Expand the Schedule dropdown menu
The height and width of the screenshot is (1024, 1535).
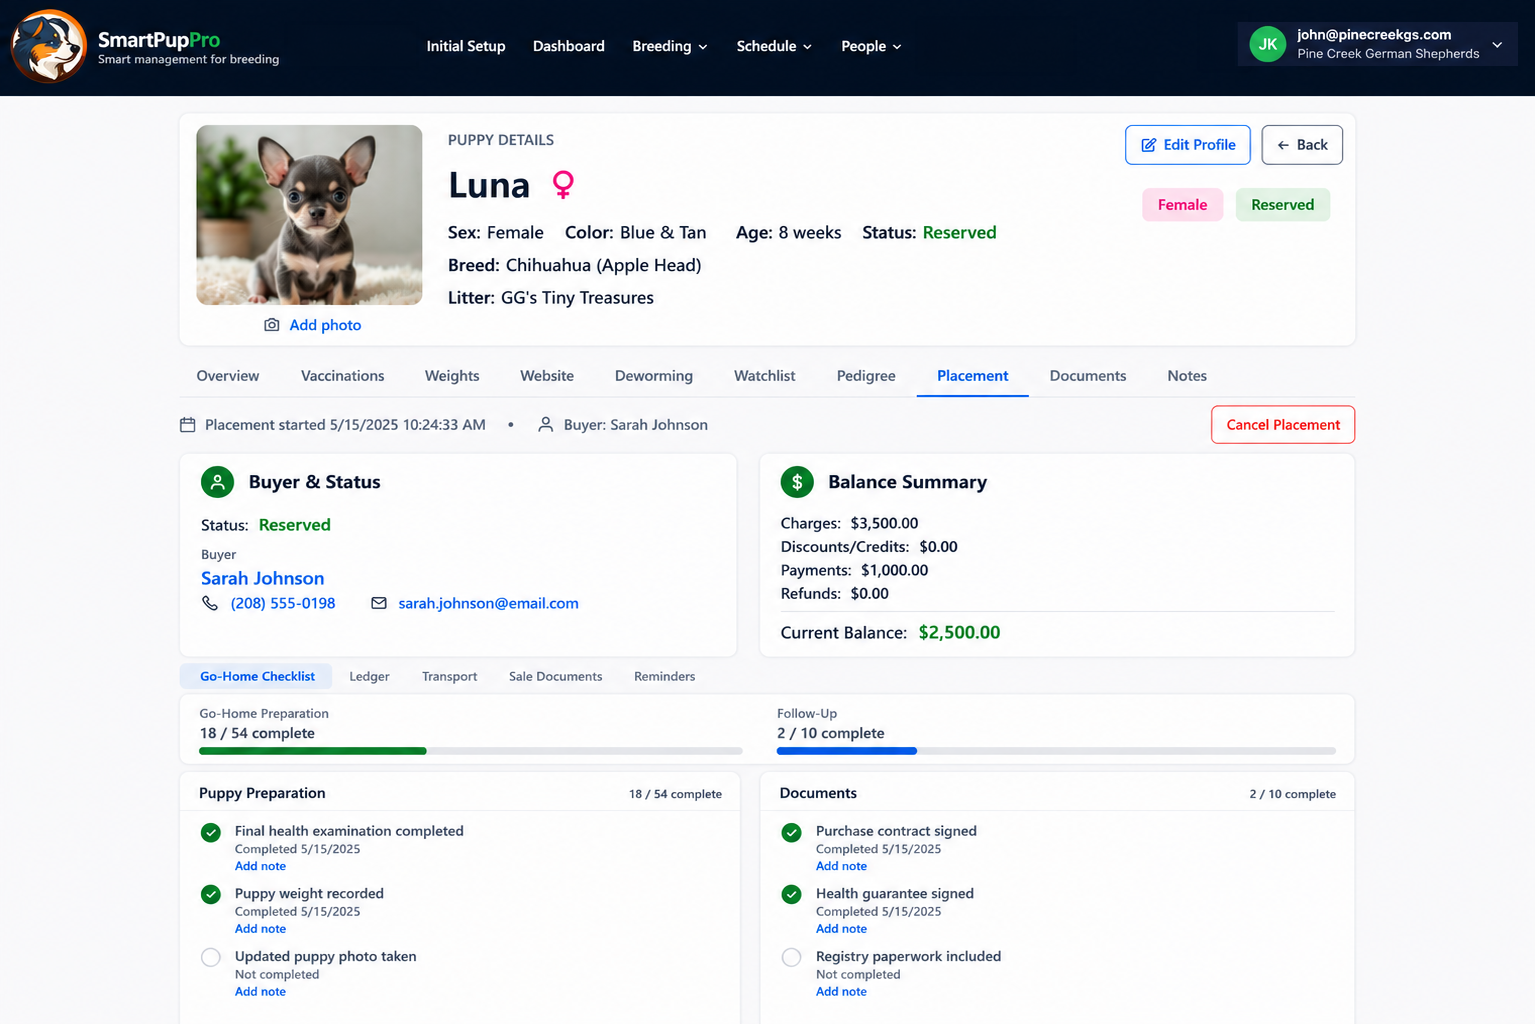(x=774, y=46)
